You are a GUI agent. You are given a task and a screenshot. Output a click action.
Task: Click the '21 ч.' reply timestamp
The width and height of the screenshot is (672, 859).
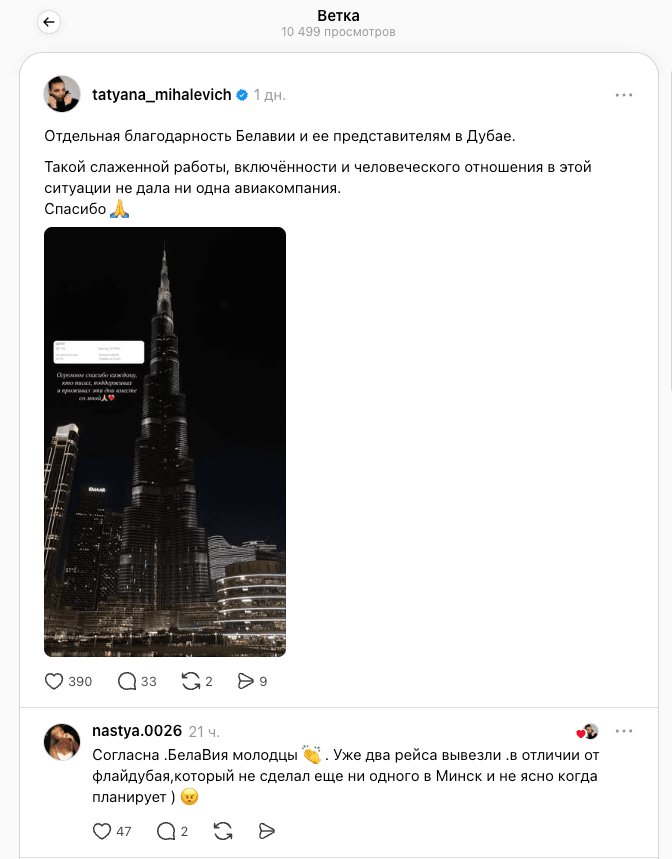coord(204,731)
